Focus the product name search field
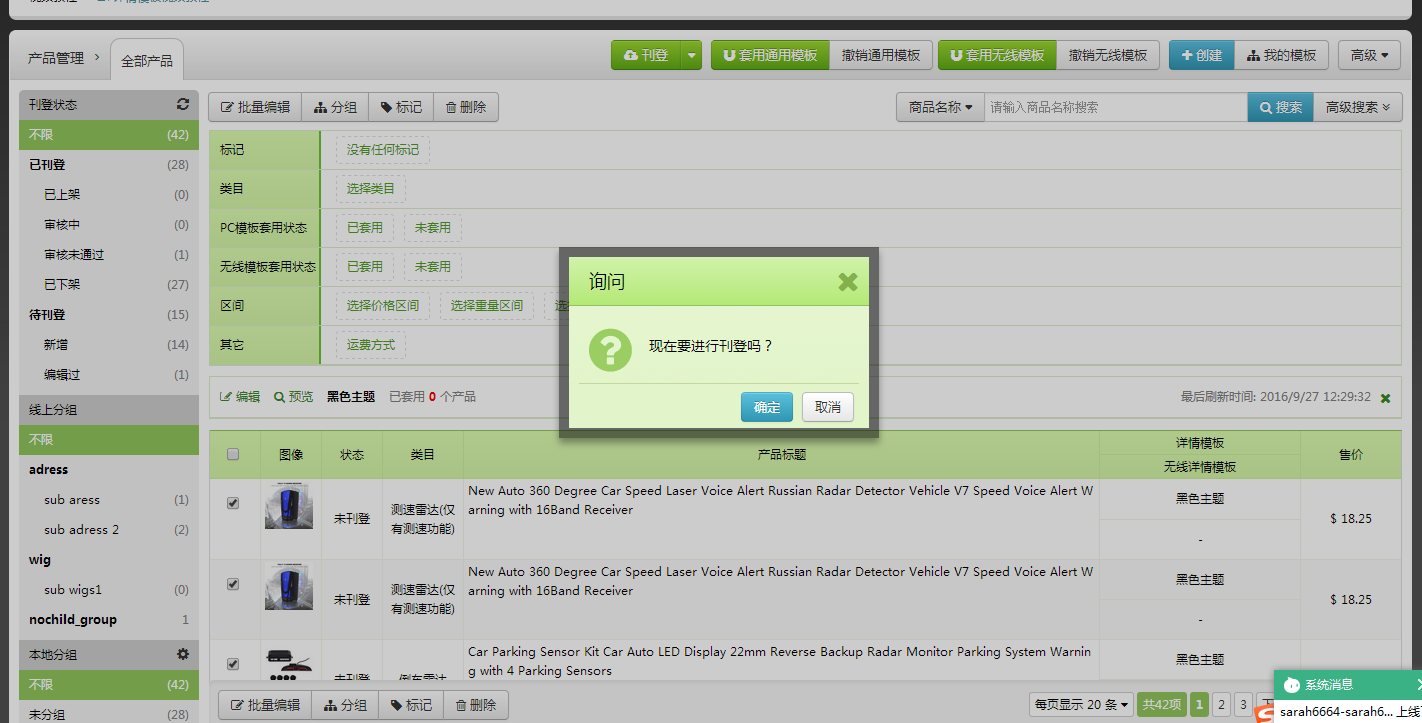Image resolution: width=1422 pixels, height=723 pixels. click(x=1116, y=107)
